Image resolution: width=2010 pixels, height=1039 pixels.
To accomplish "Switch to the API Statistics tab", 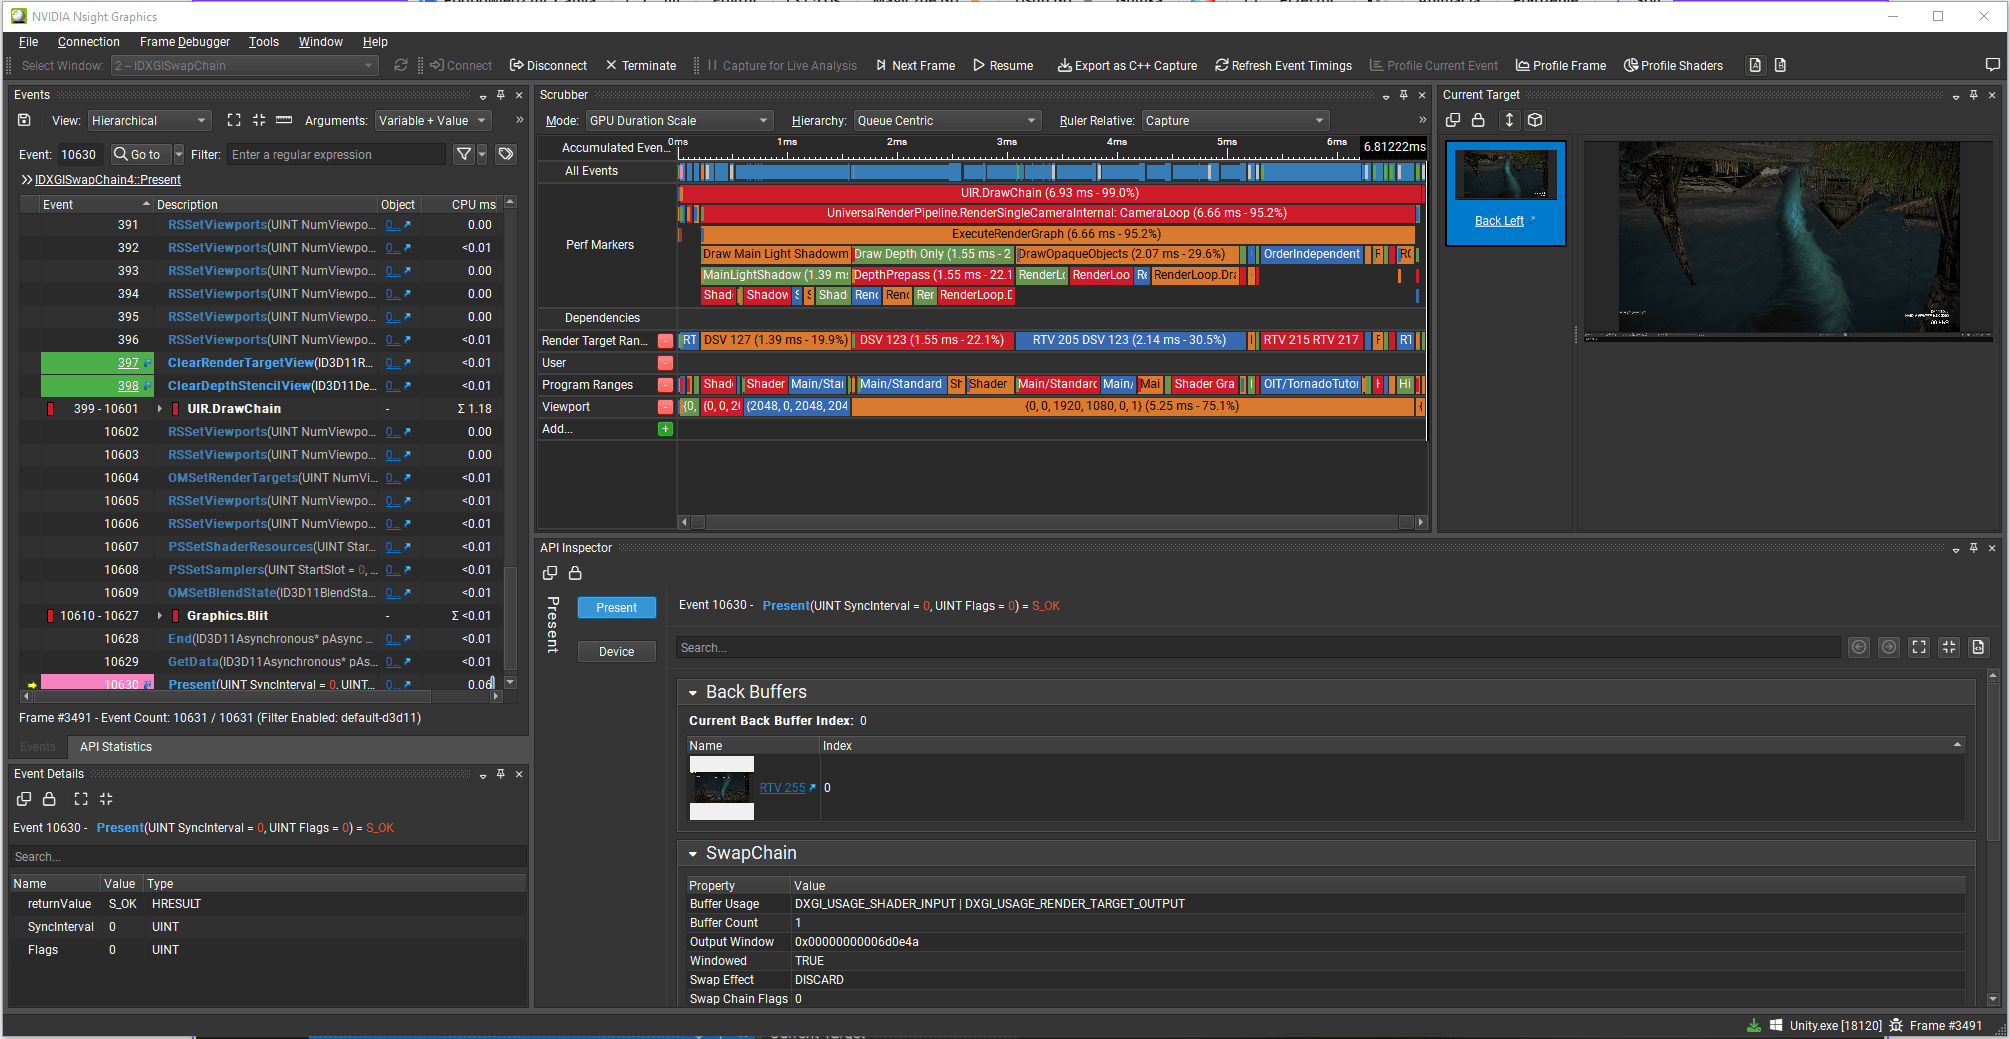I will (116, 747).
